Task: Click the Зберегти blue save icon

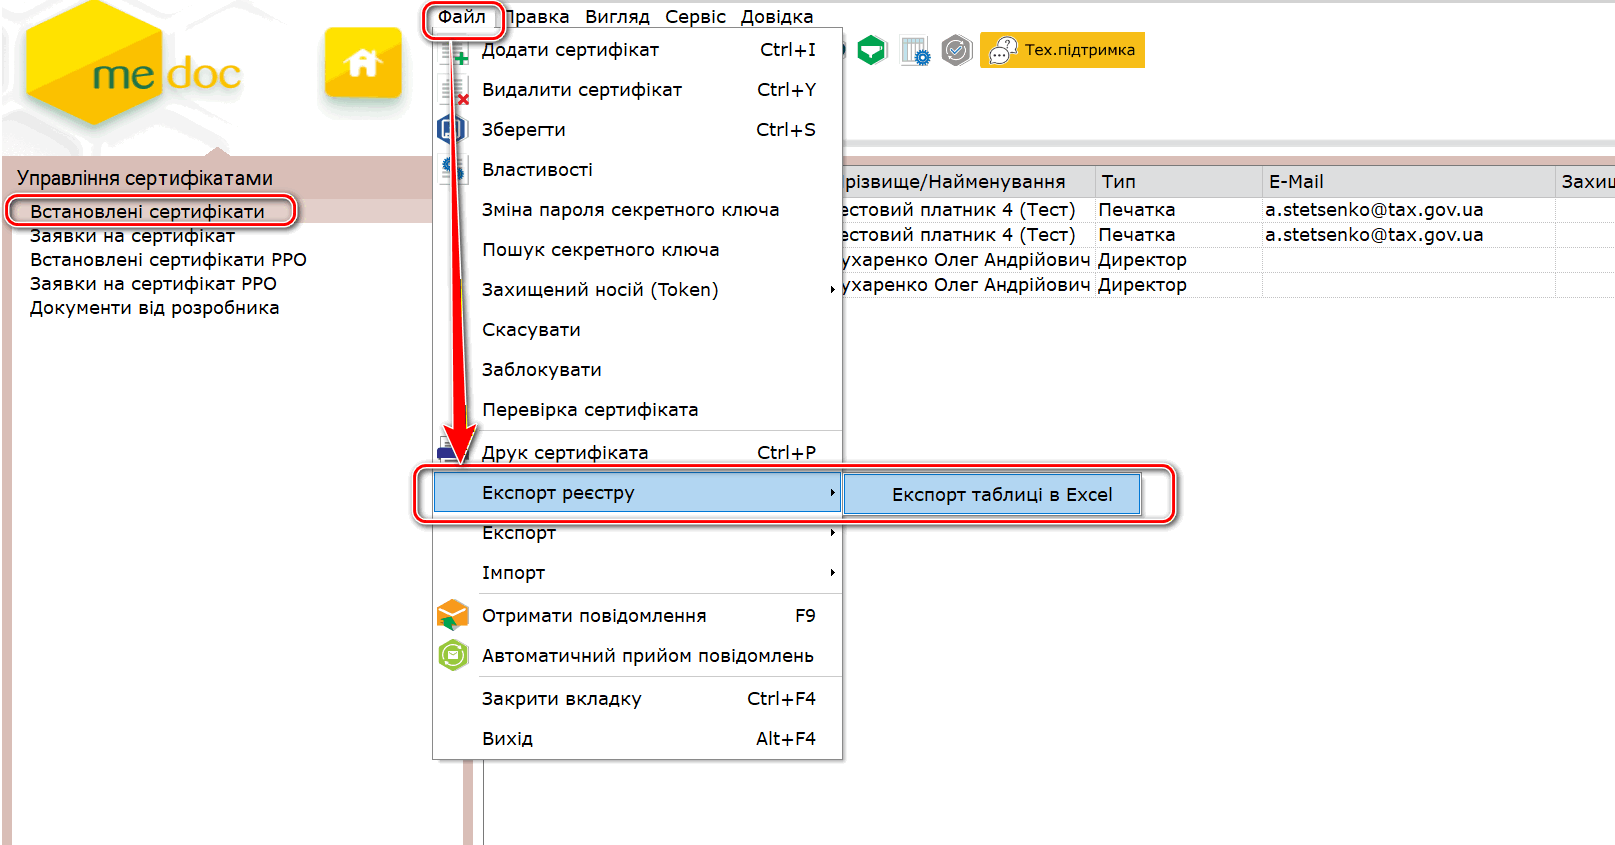Action: [452, 129]
